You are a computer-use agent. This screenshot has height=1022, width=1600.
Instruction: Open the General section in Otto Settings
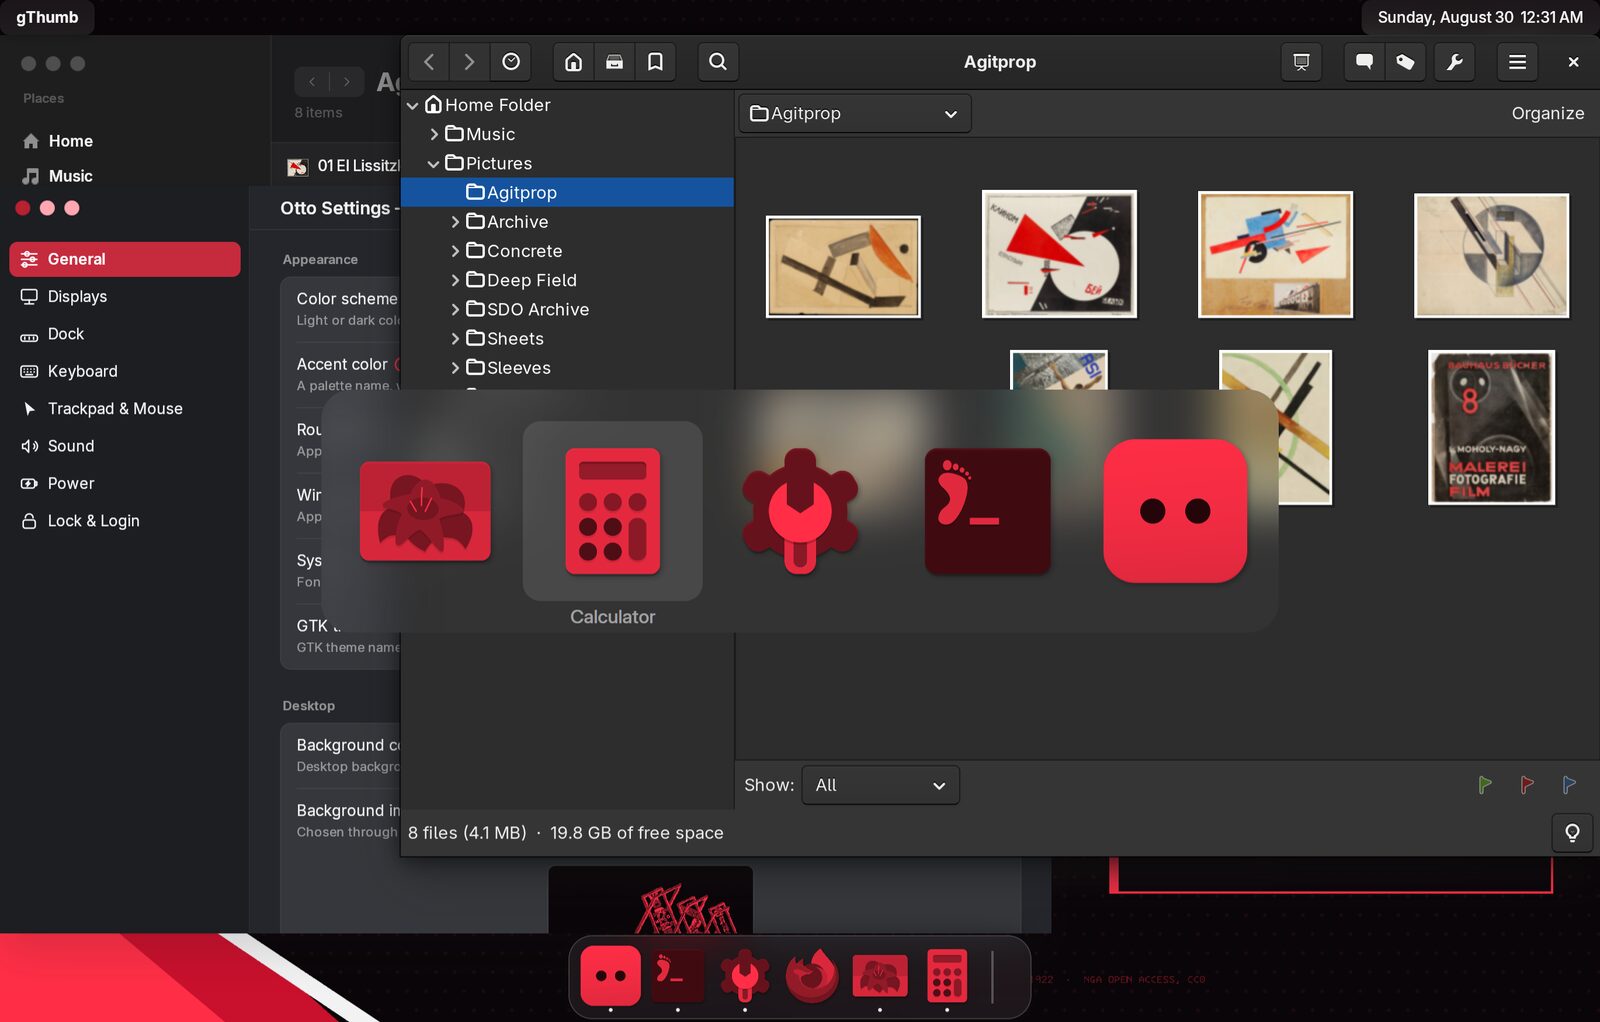125,259
